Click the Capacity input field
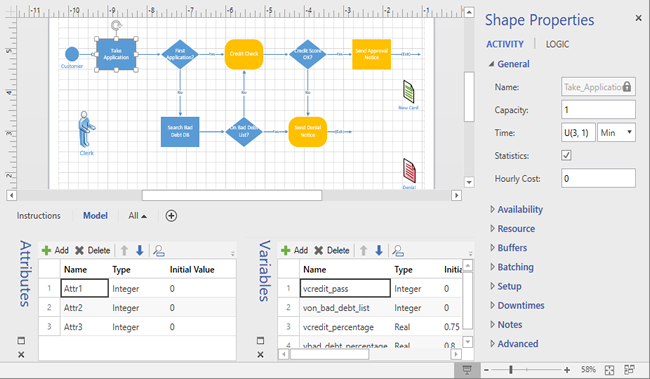Viewport: 650px width, 379px height. tap(598, 110)
